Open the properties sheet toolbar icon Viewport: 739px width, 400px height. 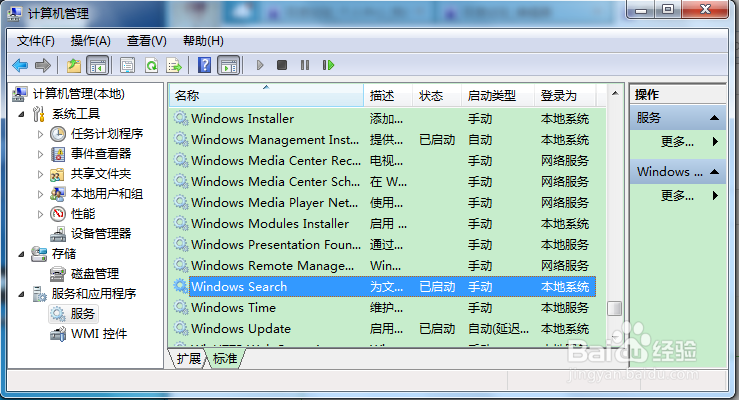click(127, 65)
